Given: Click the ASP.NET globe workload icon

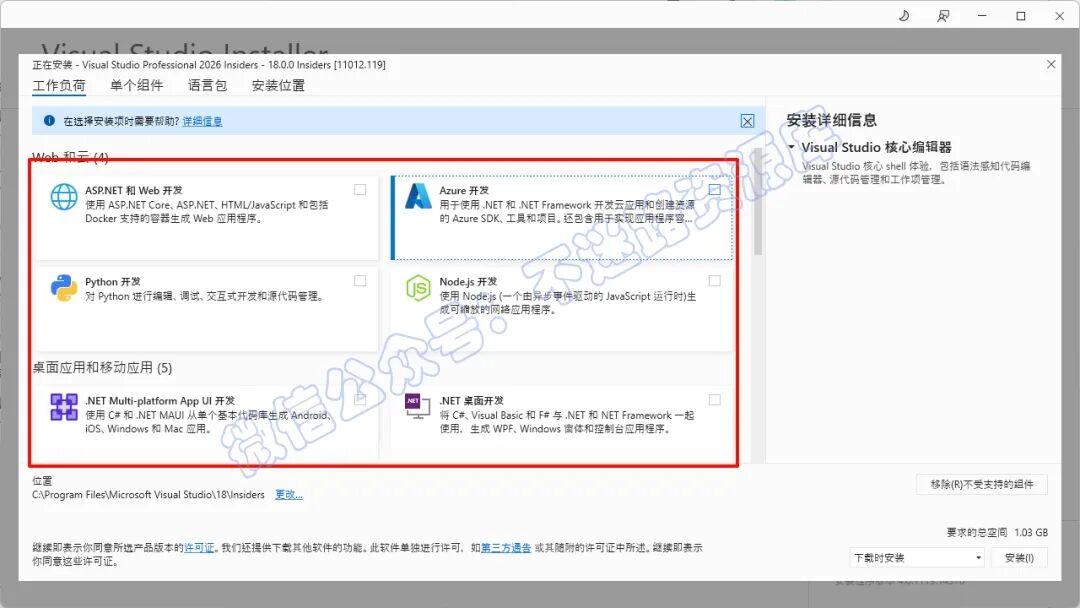Looking at the screenshot, I should 64,197.
